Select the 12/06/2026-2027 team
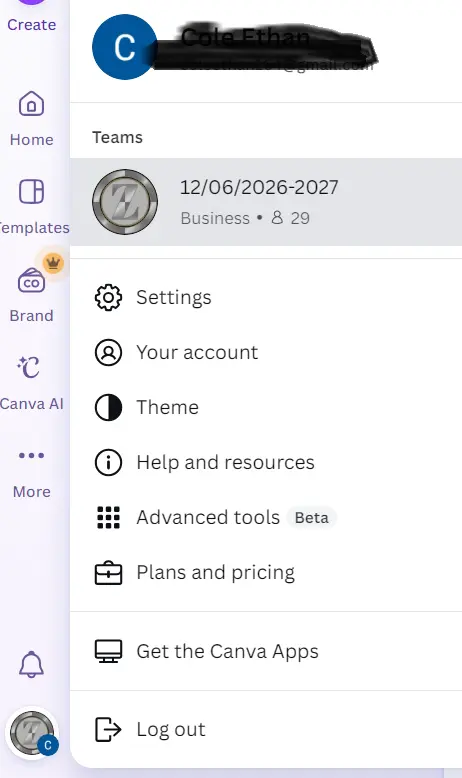 click(266, 202)
